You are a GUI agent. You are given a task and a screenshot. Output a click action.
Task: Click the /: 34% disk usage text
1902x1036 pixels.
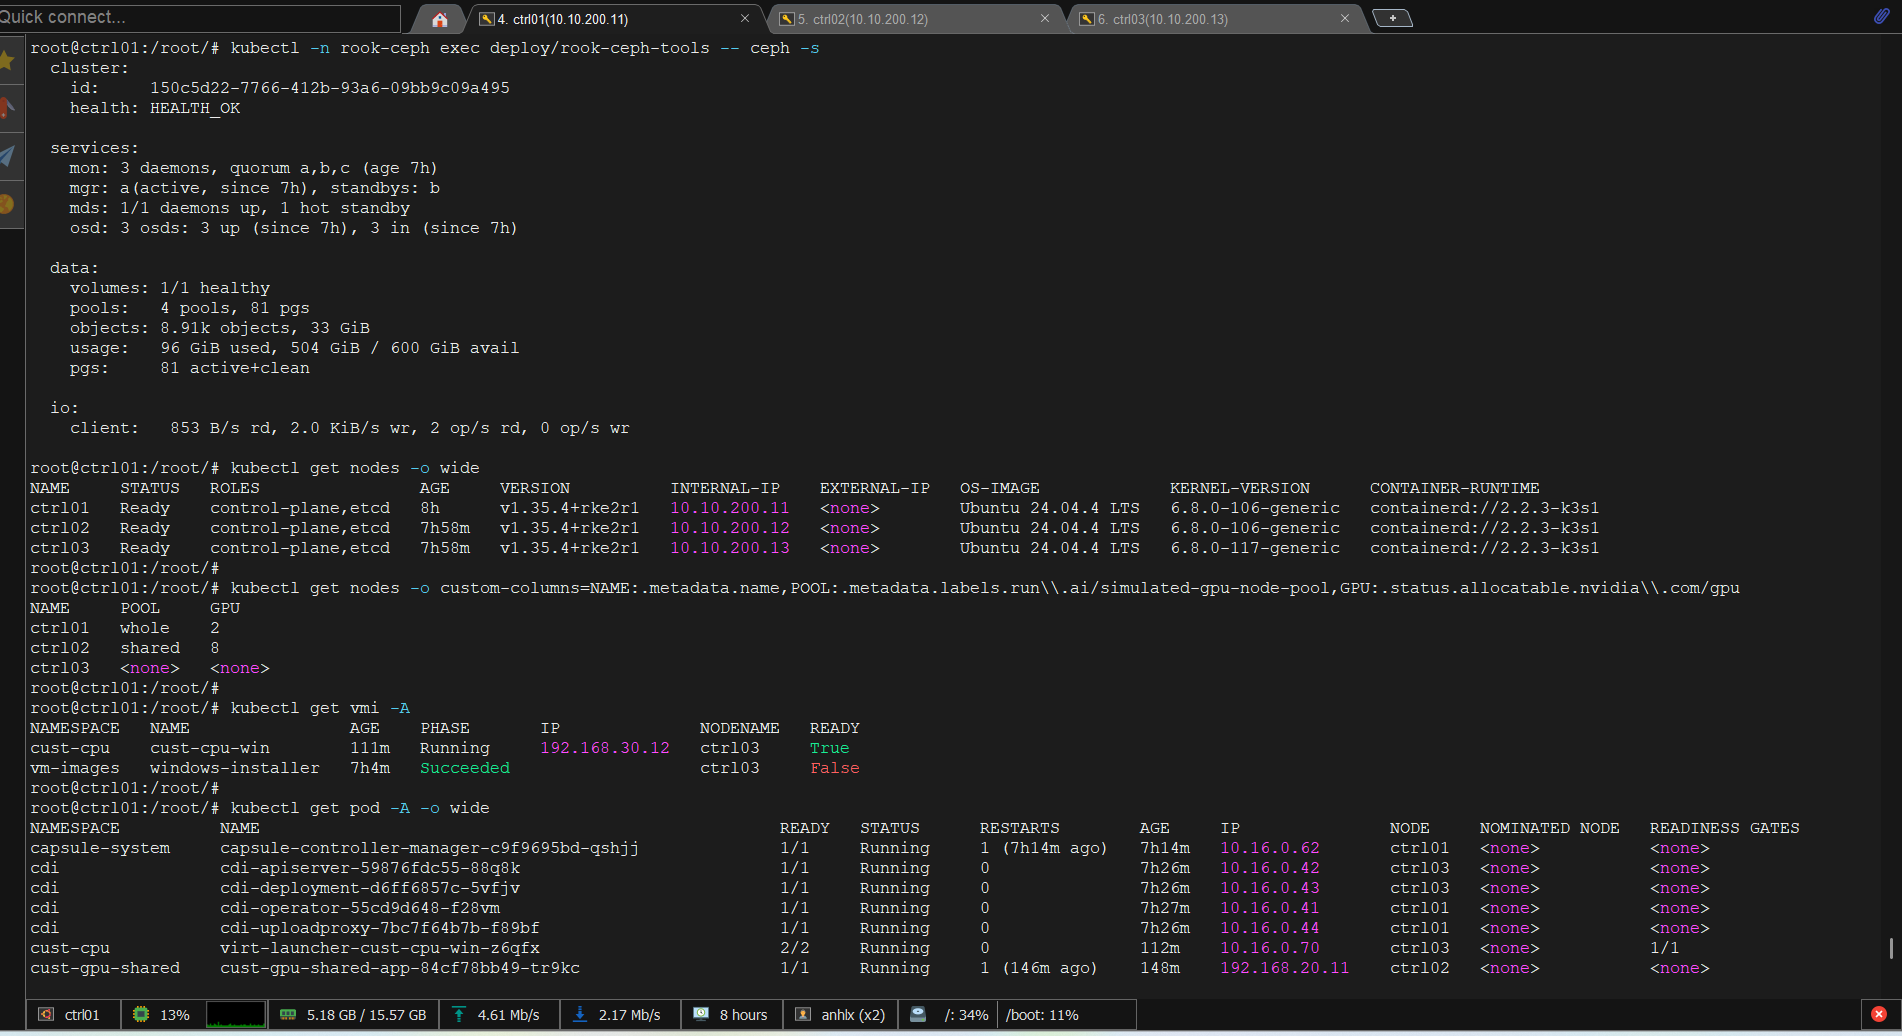[967, 1015]
